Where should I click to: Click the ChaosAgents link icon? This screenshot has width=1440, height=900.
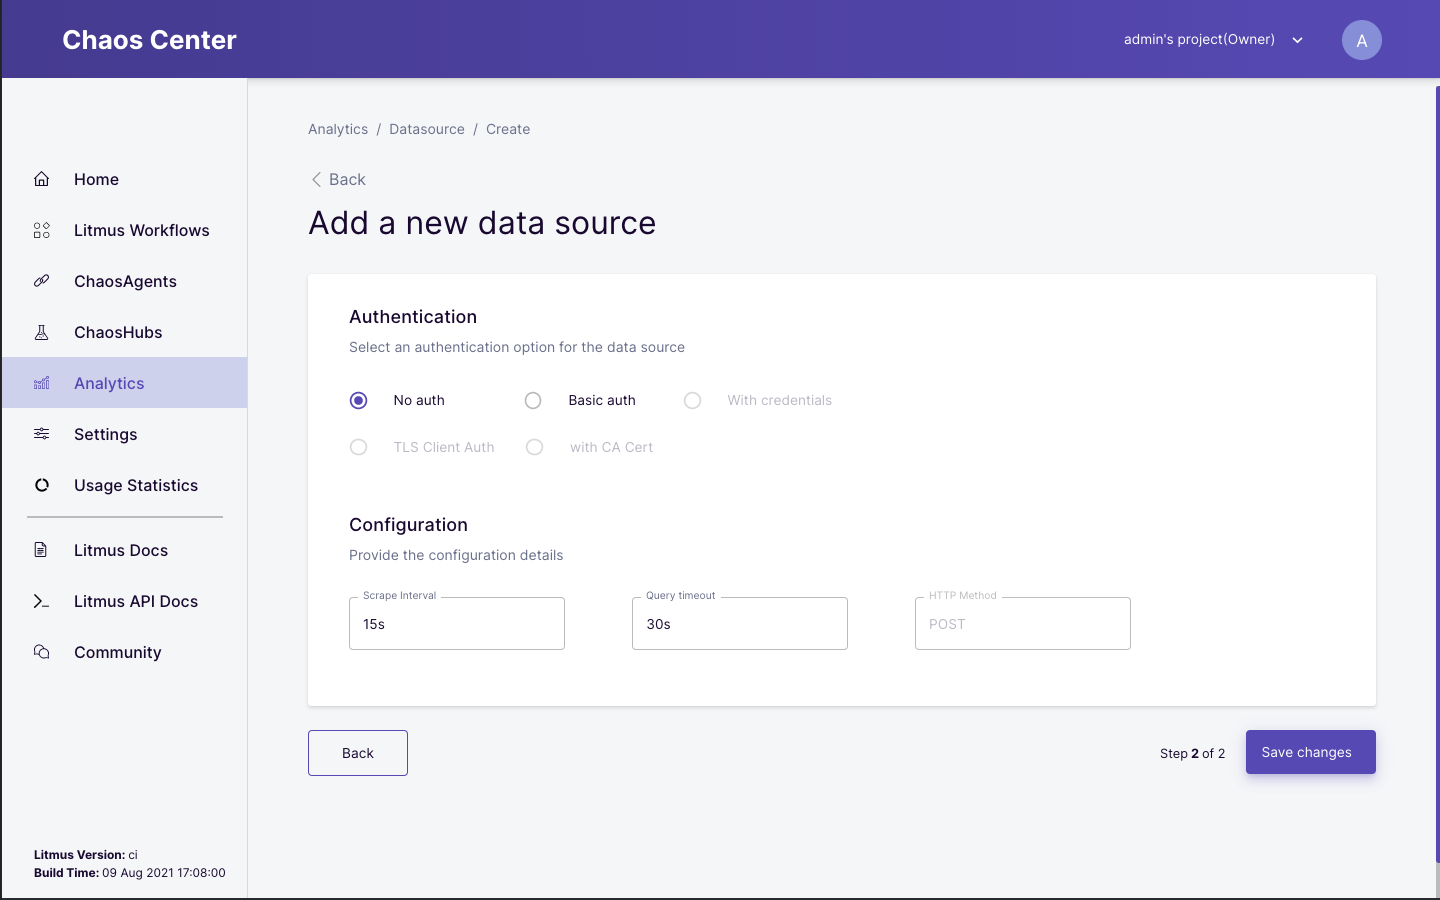point(41,281)
